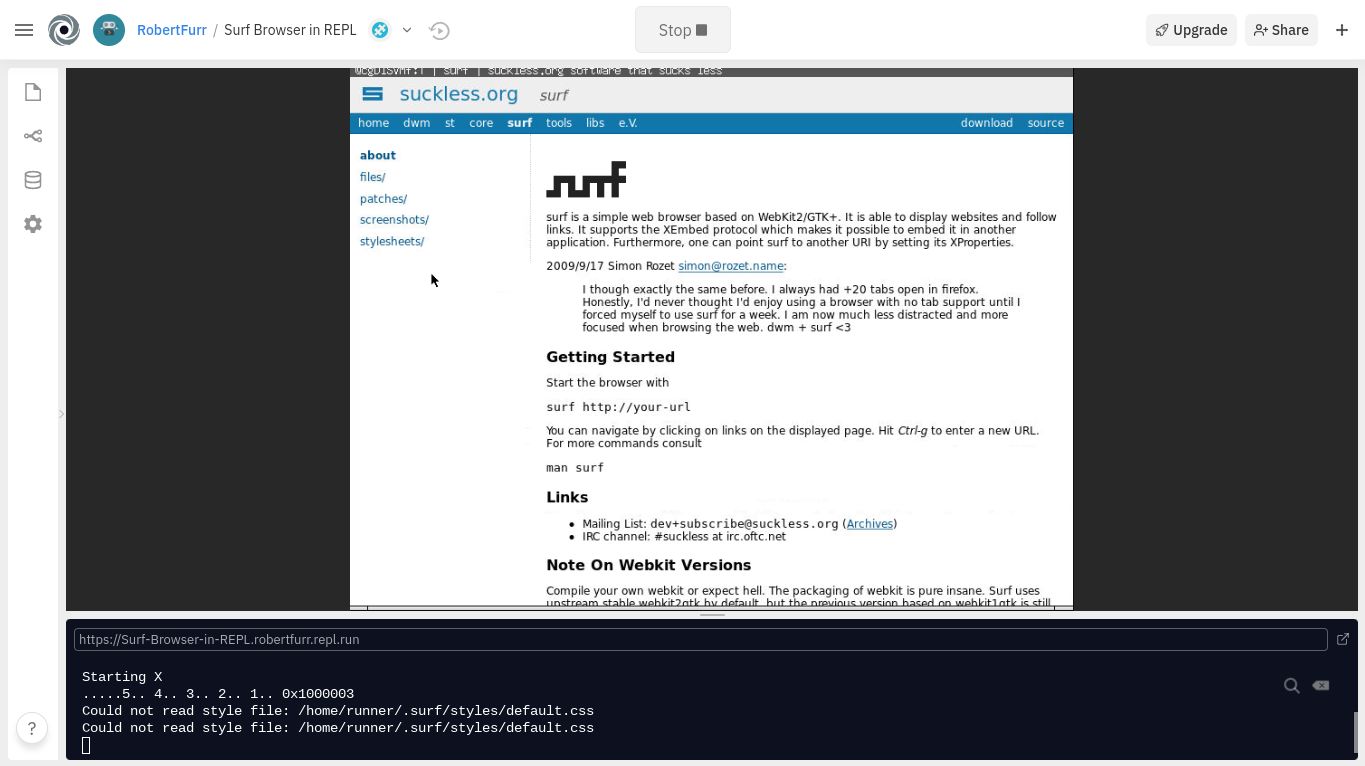Screen dimensions: 1365x766
Task: Expand the repl name dropdown chevron
Action: pyautogui.click(x=407, y=30)
